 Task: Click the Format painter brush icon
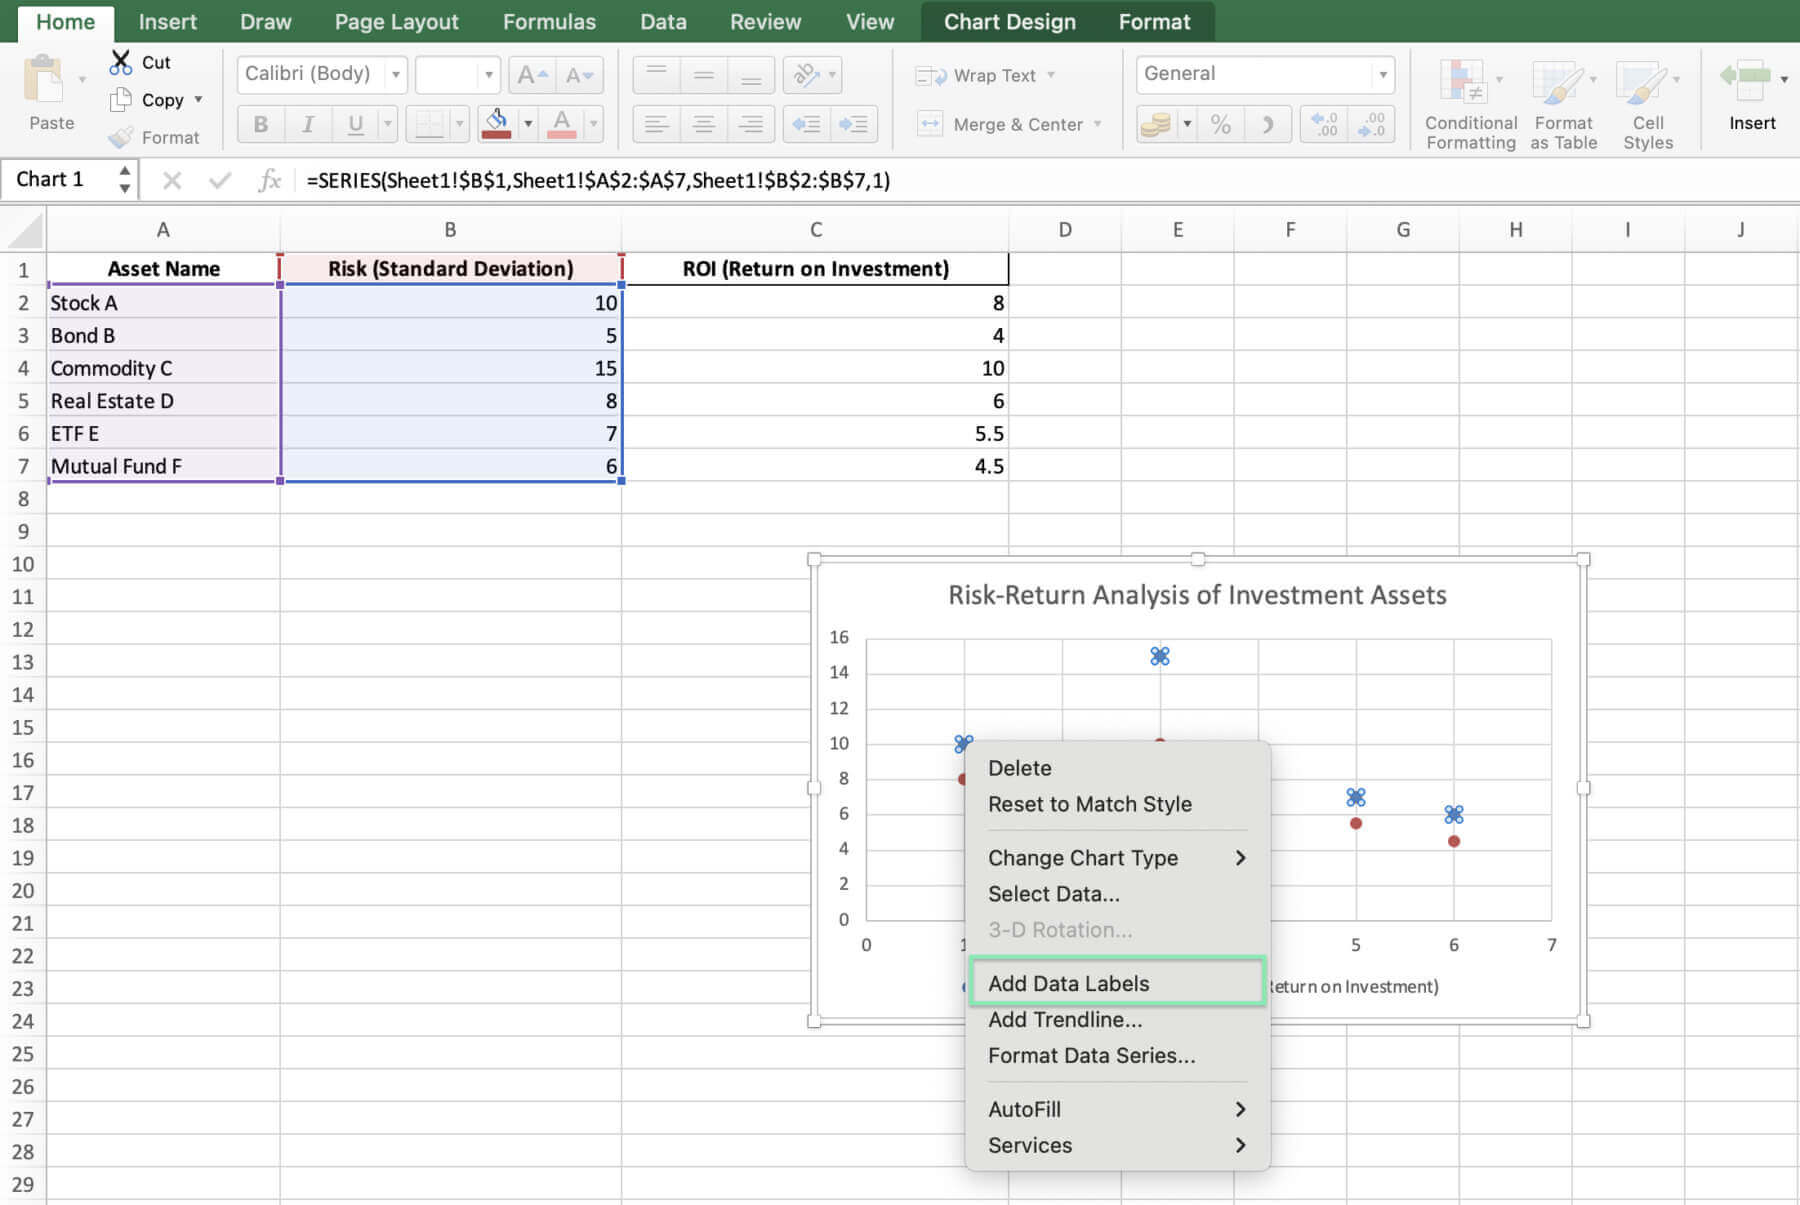[121, 137]
